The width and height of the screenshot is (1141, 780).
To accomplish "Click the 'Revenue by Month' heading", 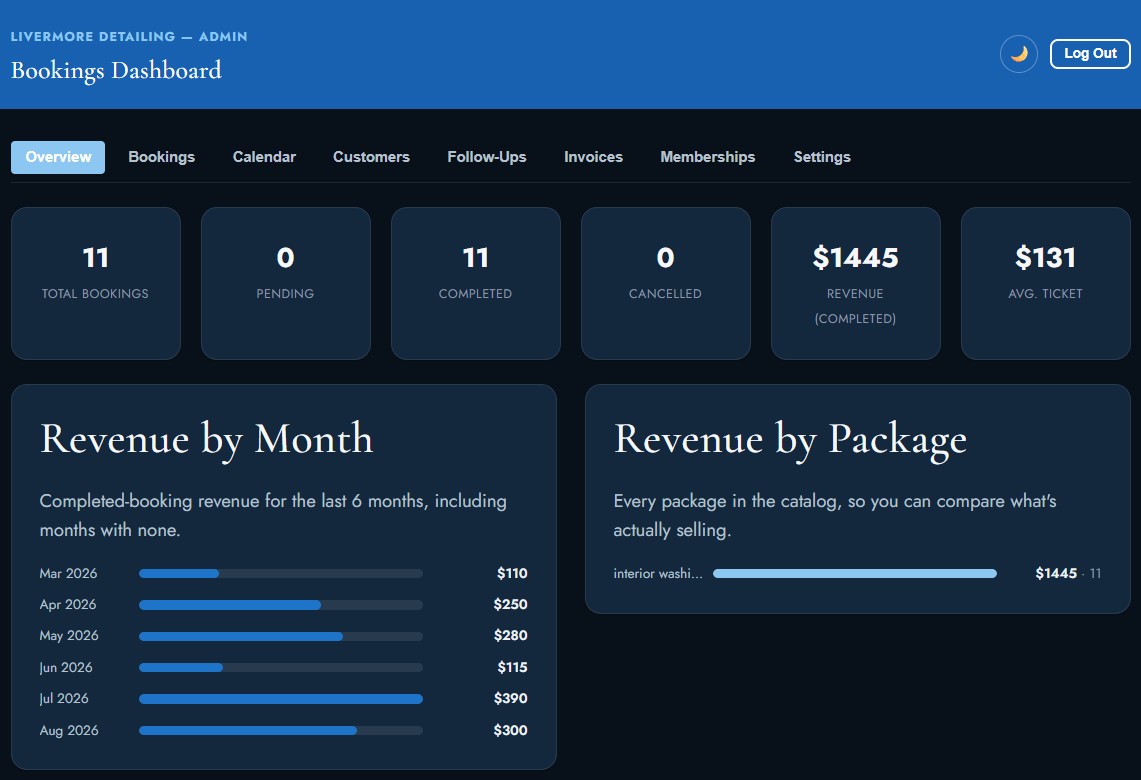I will (x=207, y=439).
